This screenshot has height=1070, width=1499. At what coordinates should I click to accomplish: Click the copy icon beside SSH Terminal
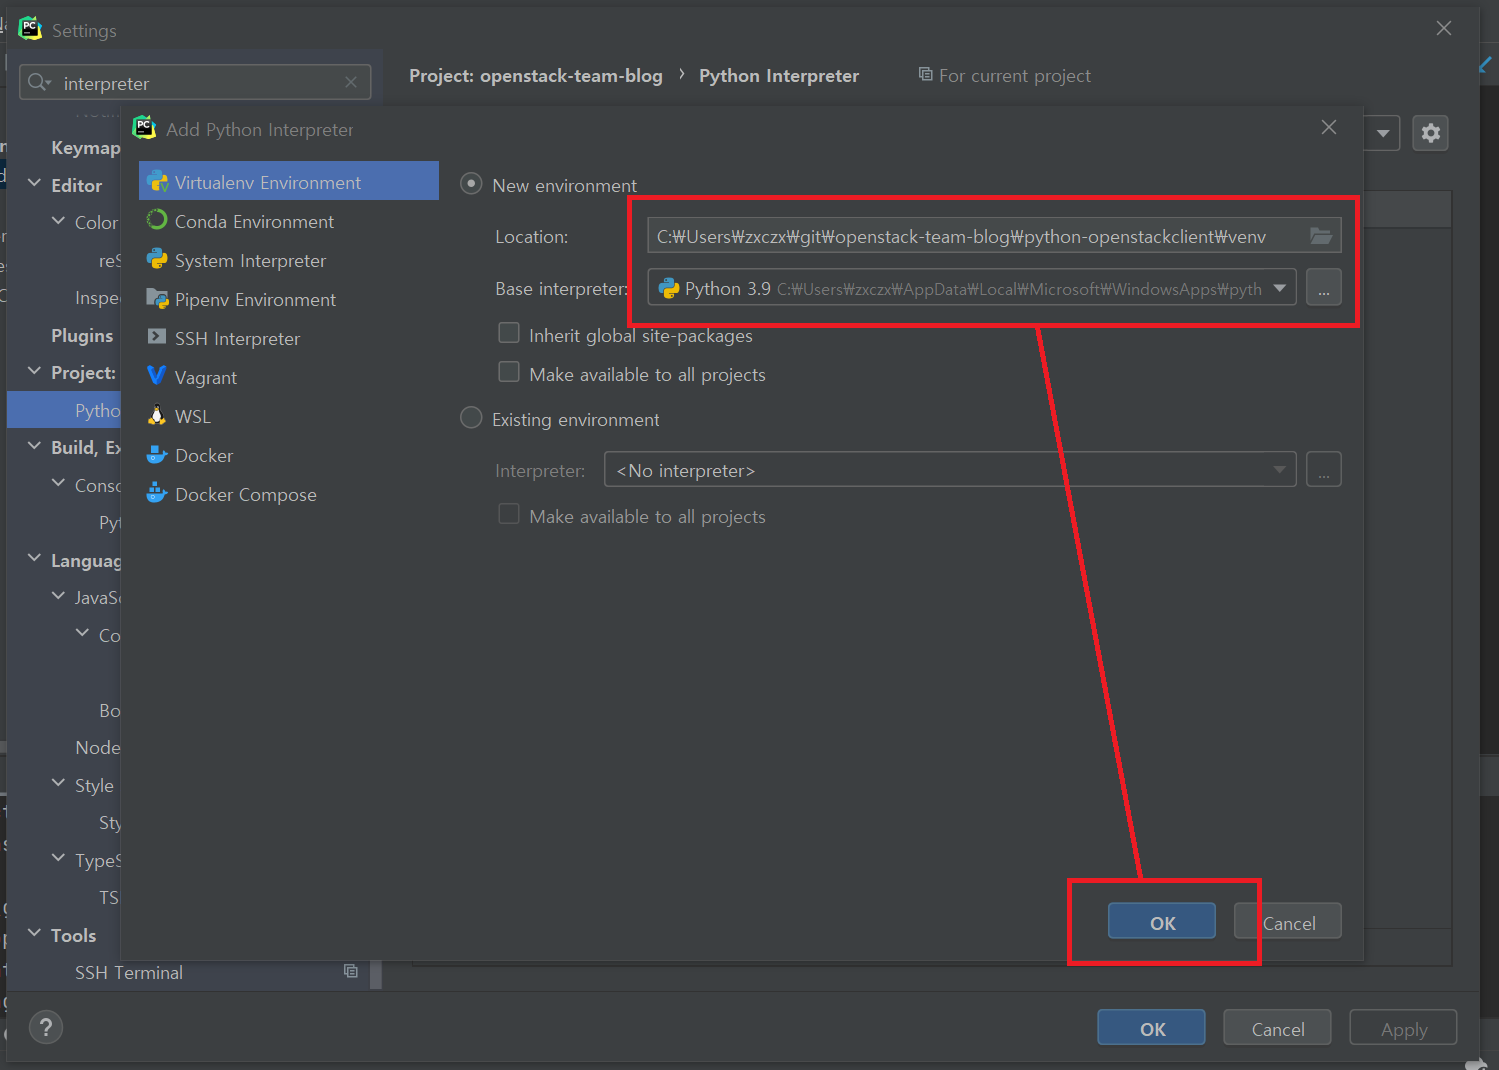pos(351,971)
